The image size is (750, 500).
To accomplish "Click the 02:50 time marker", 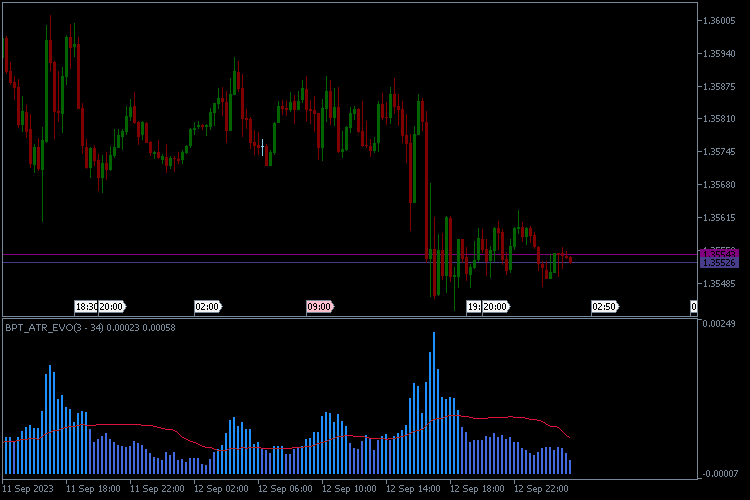I will (605, 307).
